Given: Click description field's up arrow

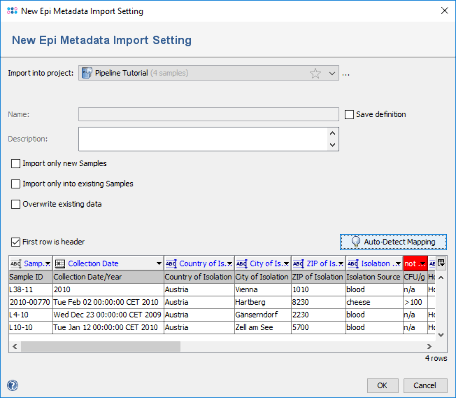Looking at the screenshot, I should [x=332, y=133].
